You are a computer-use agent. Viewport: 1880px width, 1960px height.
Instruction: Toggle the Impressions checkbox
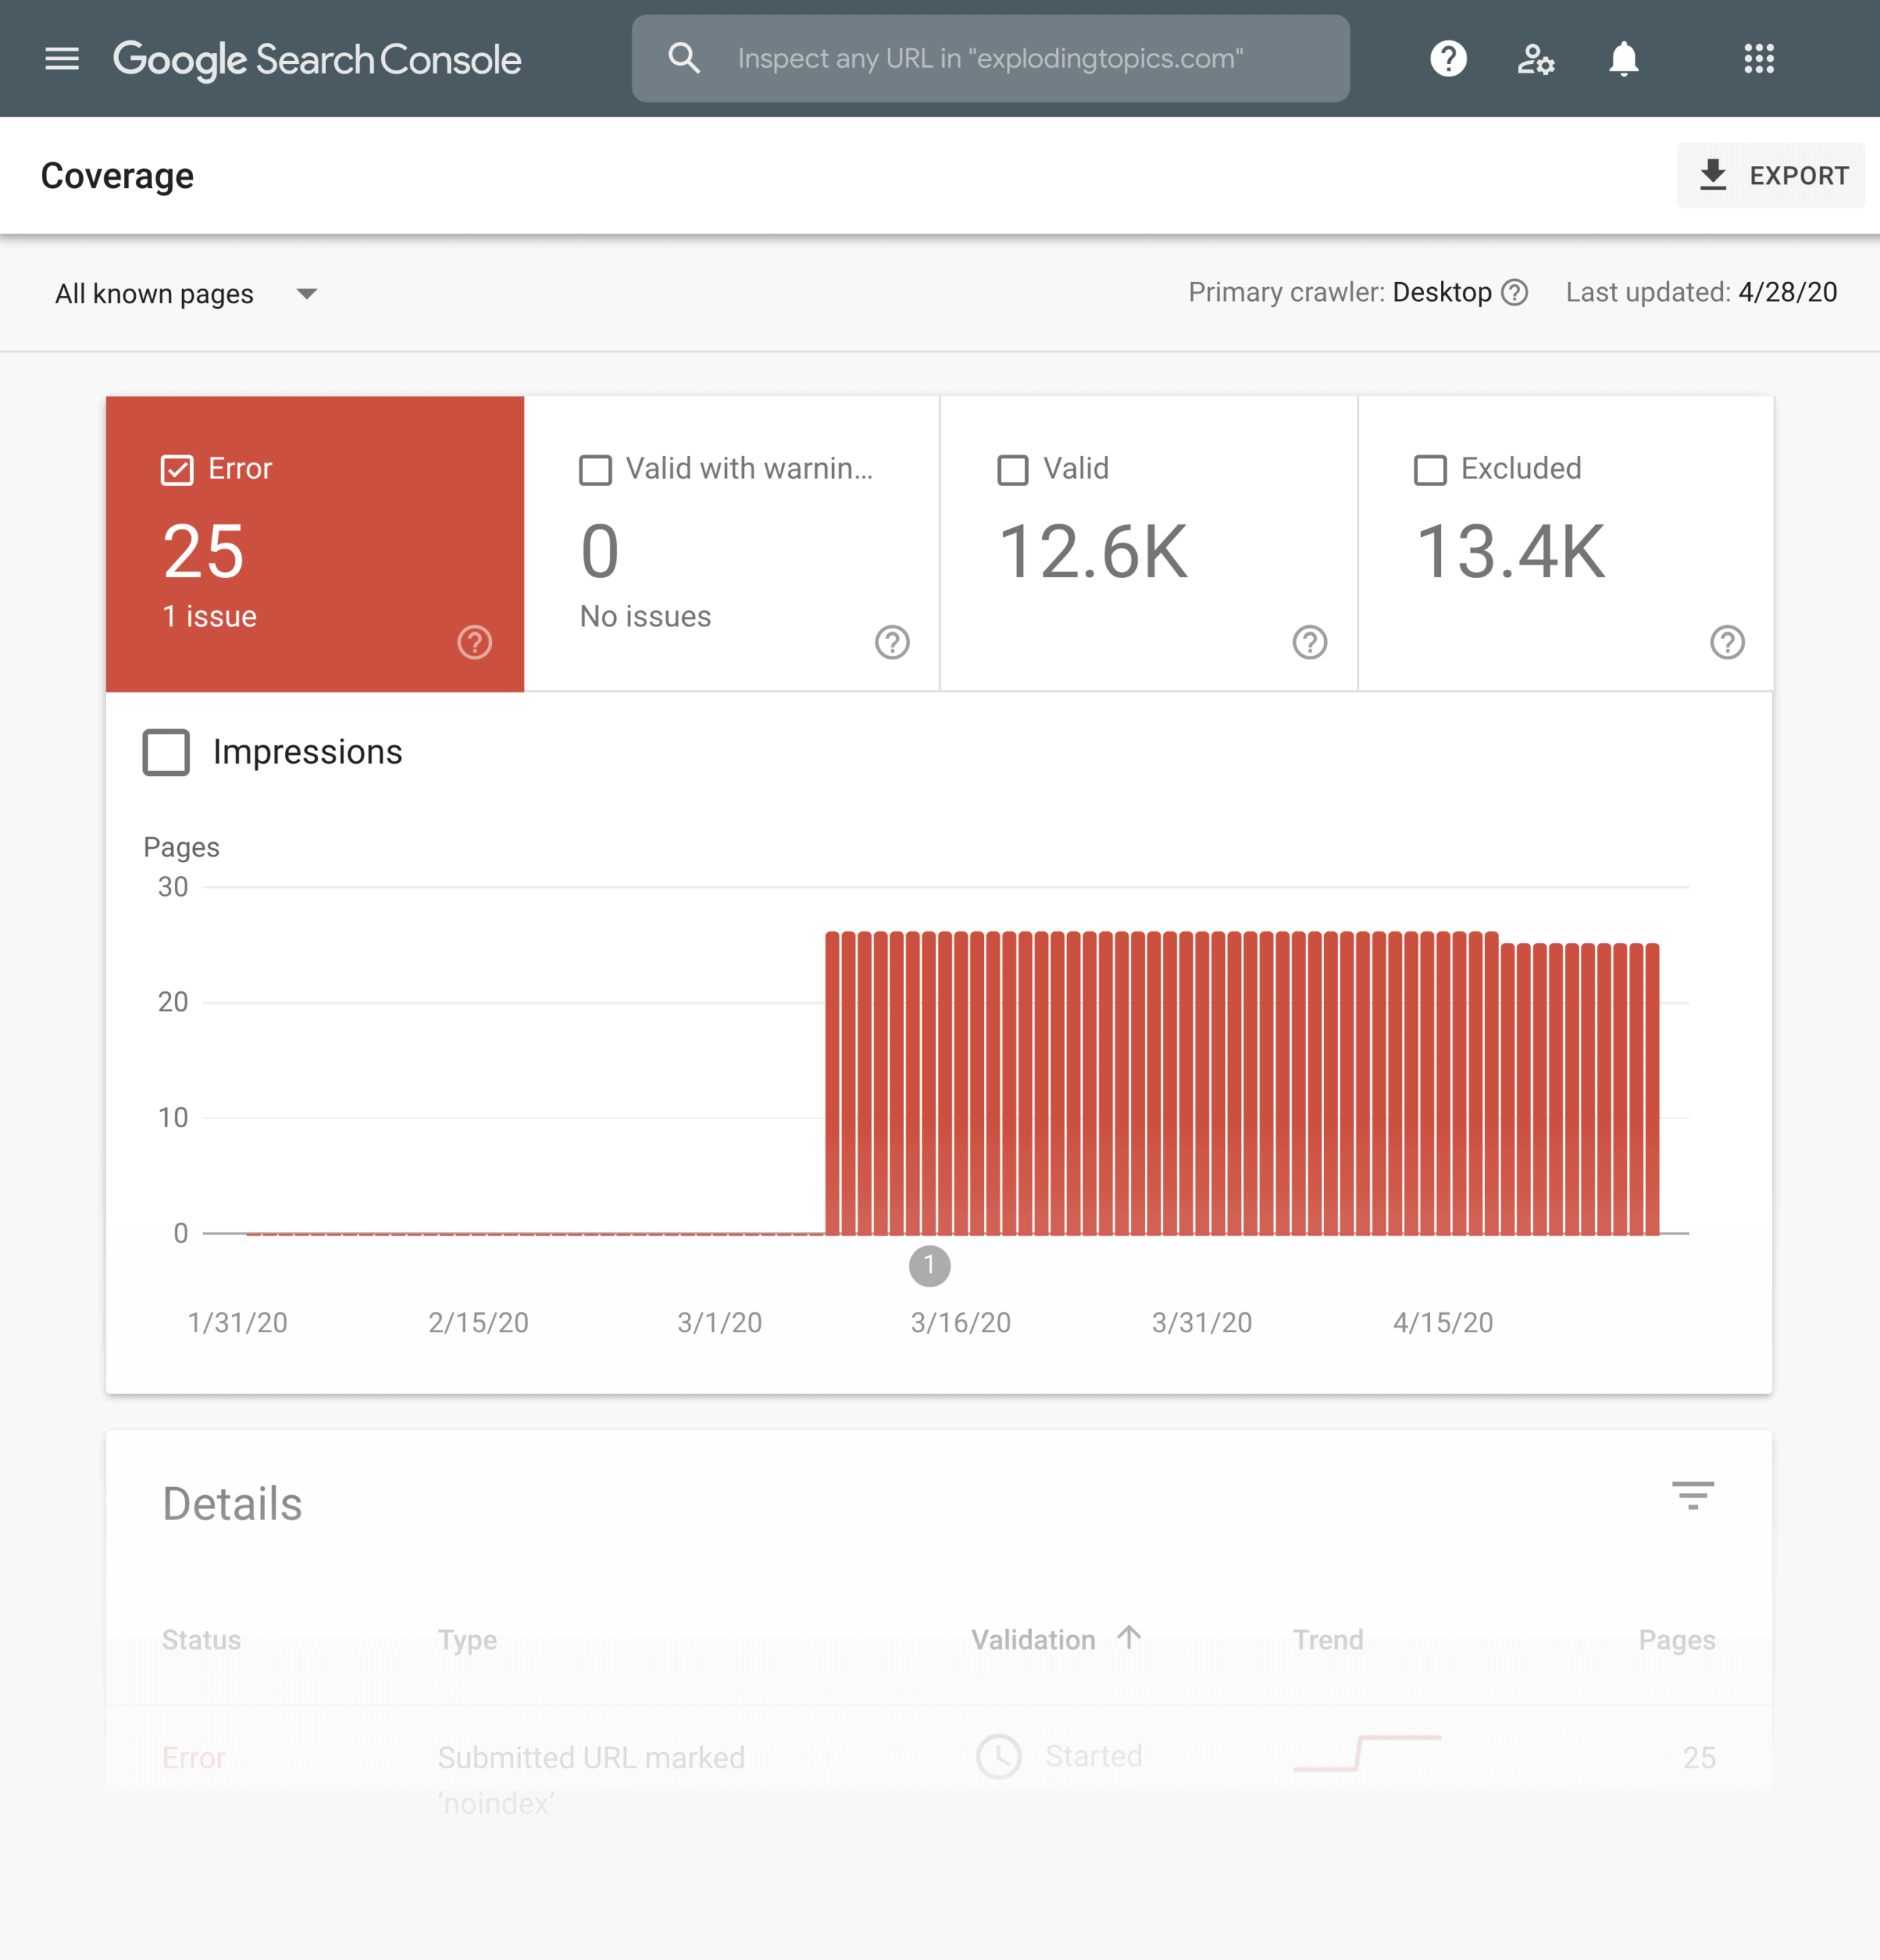click(166, 752)
